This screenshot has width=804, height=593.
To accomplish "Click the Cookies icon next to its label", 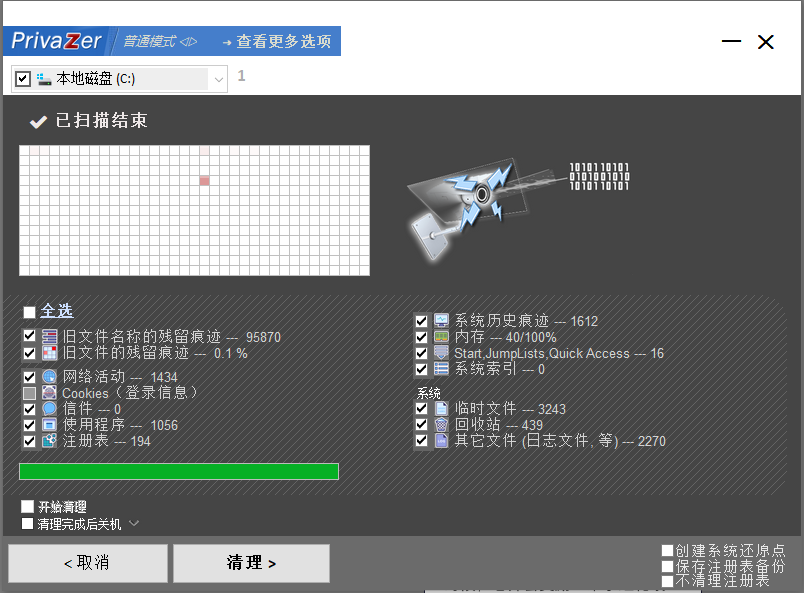I will click(48, 393).
